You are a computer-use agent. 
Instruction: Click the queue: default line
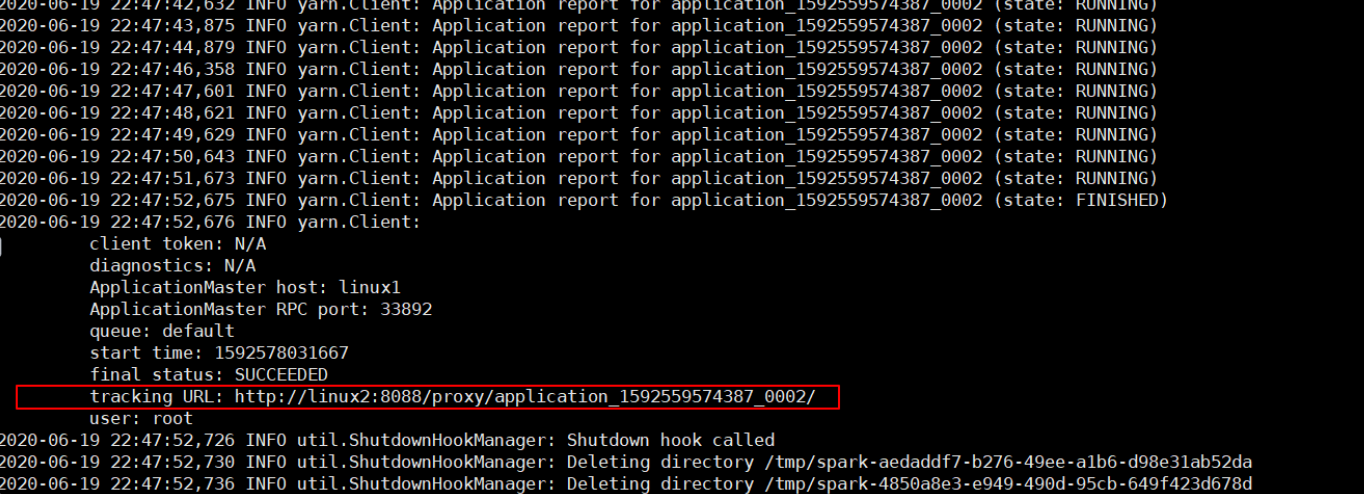point(162,331)
